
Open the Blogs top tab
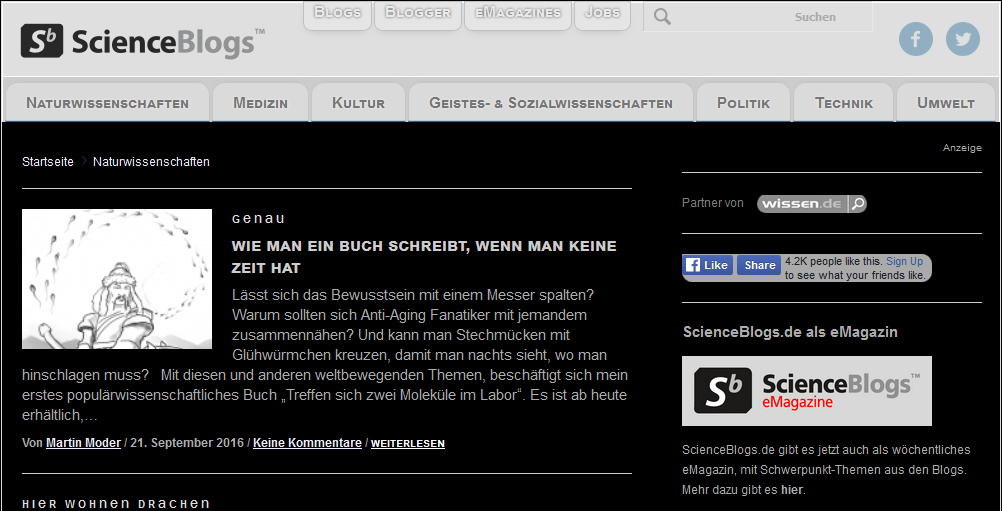click(x=337, y=13)
